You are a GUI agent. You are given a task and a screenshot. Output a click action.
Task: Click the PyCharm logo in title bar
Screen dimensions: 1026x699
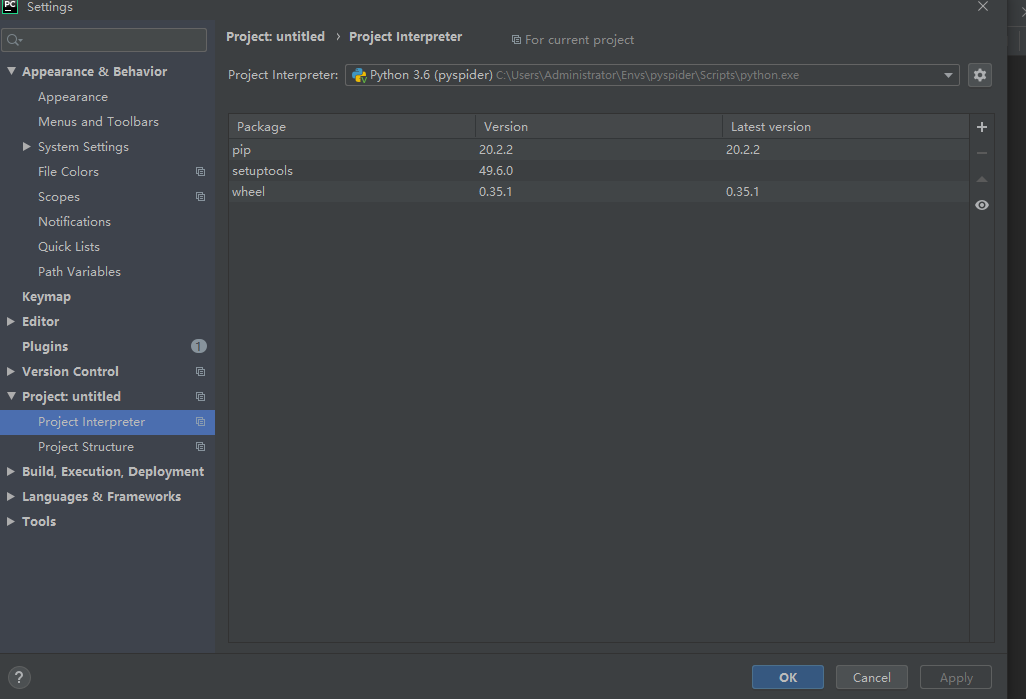(x=10, y=7)
